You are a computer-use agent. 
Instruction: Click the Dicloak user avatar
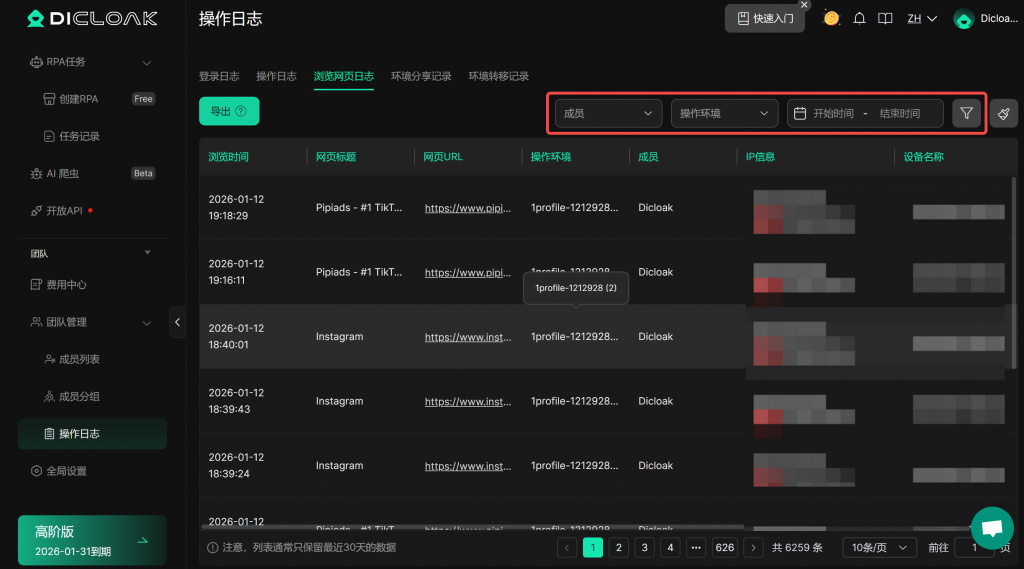964,18
